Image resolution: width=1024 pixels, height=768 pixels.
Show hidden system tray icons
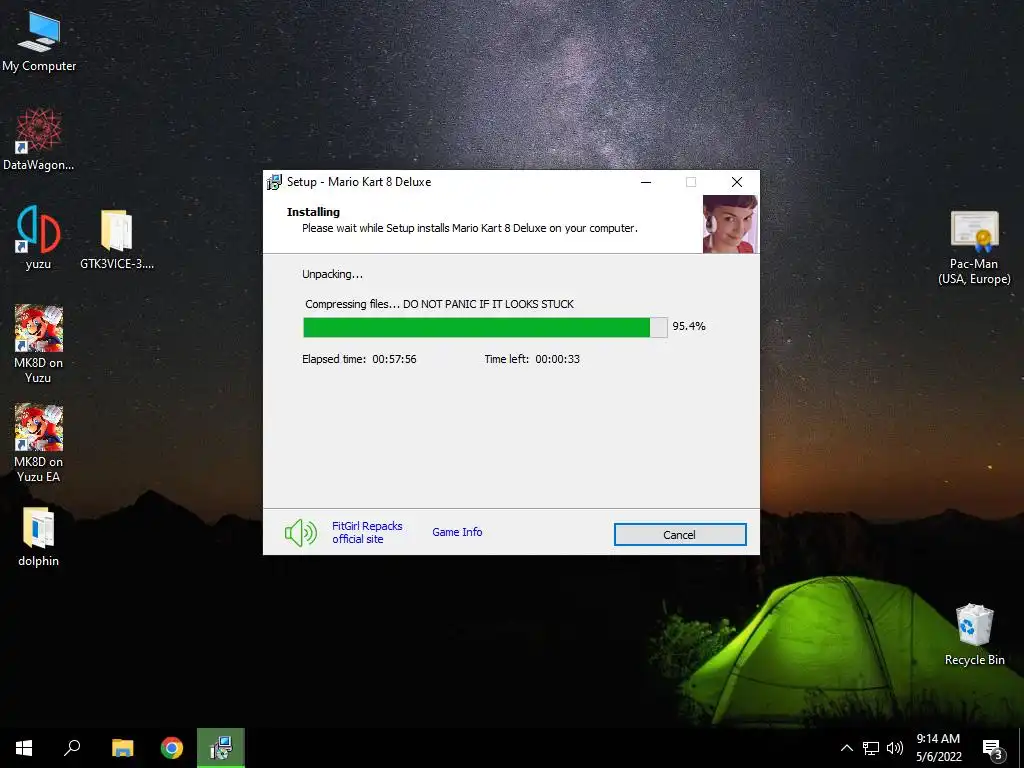coord(846,748)
